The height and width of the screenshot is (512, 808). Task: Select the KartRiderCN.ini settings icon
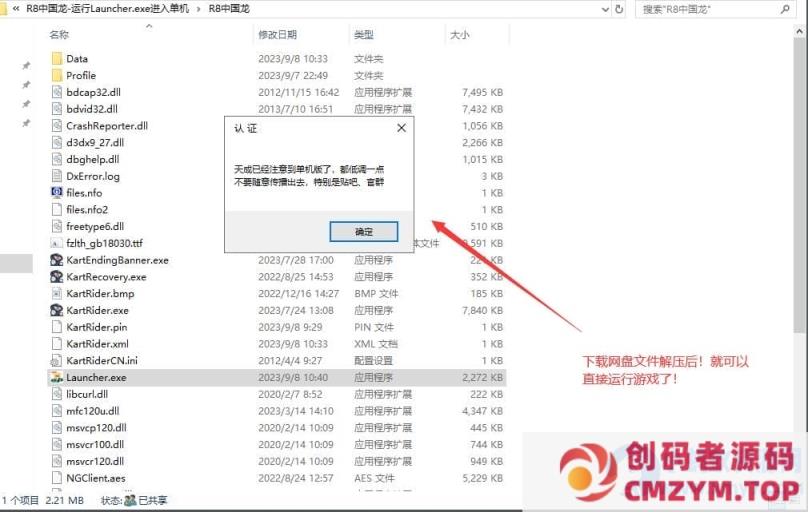click(x=57, y=361)
